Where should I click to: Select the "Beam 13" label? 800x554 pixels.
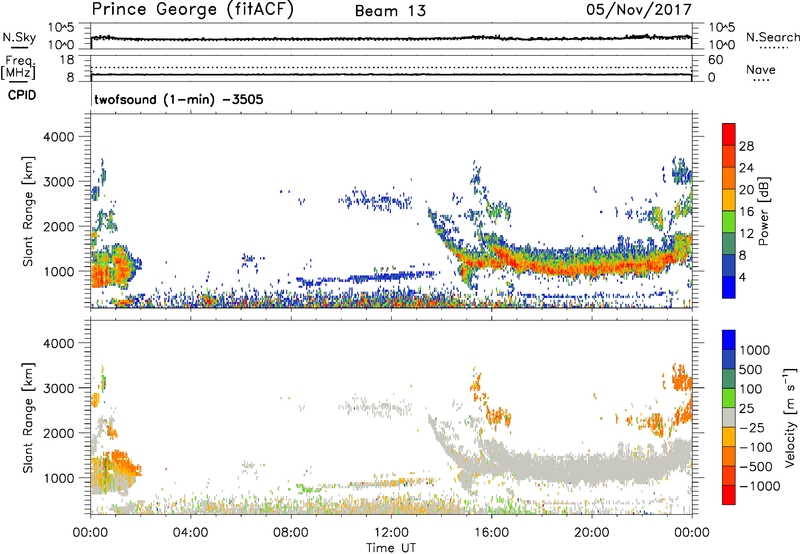click(390, 11)
